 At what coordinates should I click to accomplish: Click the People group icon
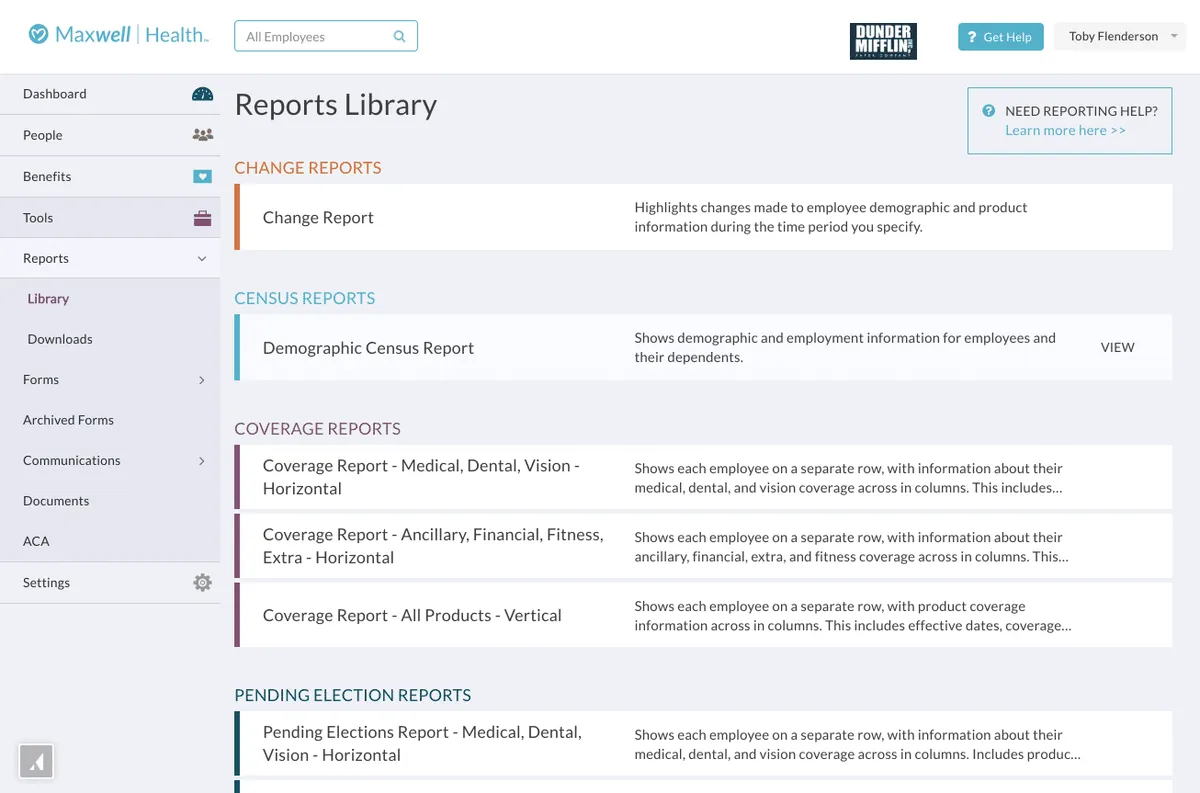tap(202, 135)
